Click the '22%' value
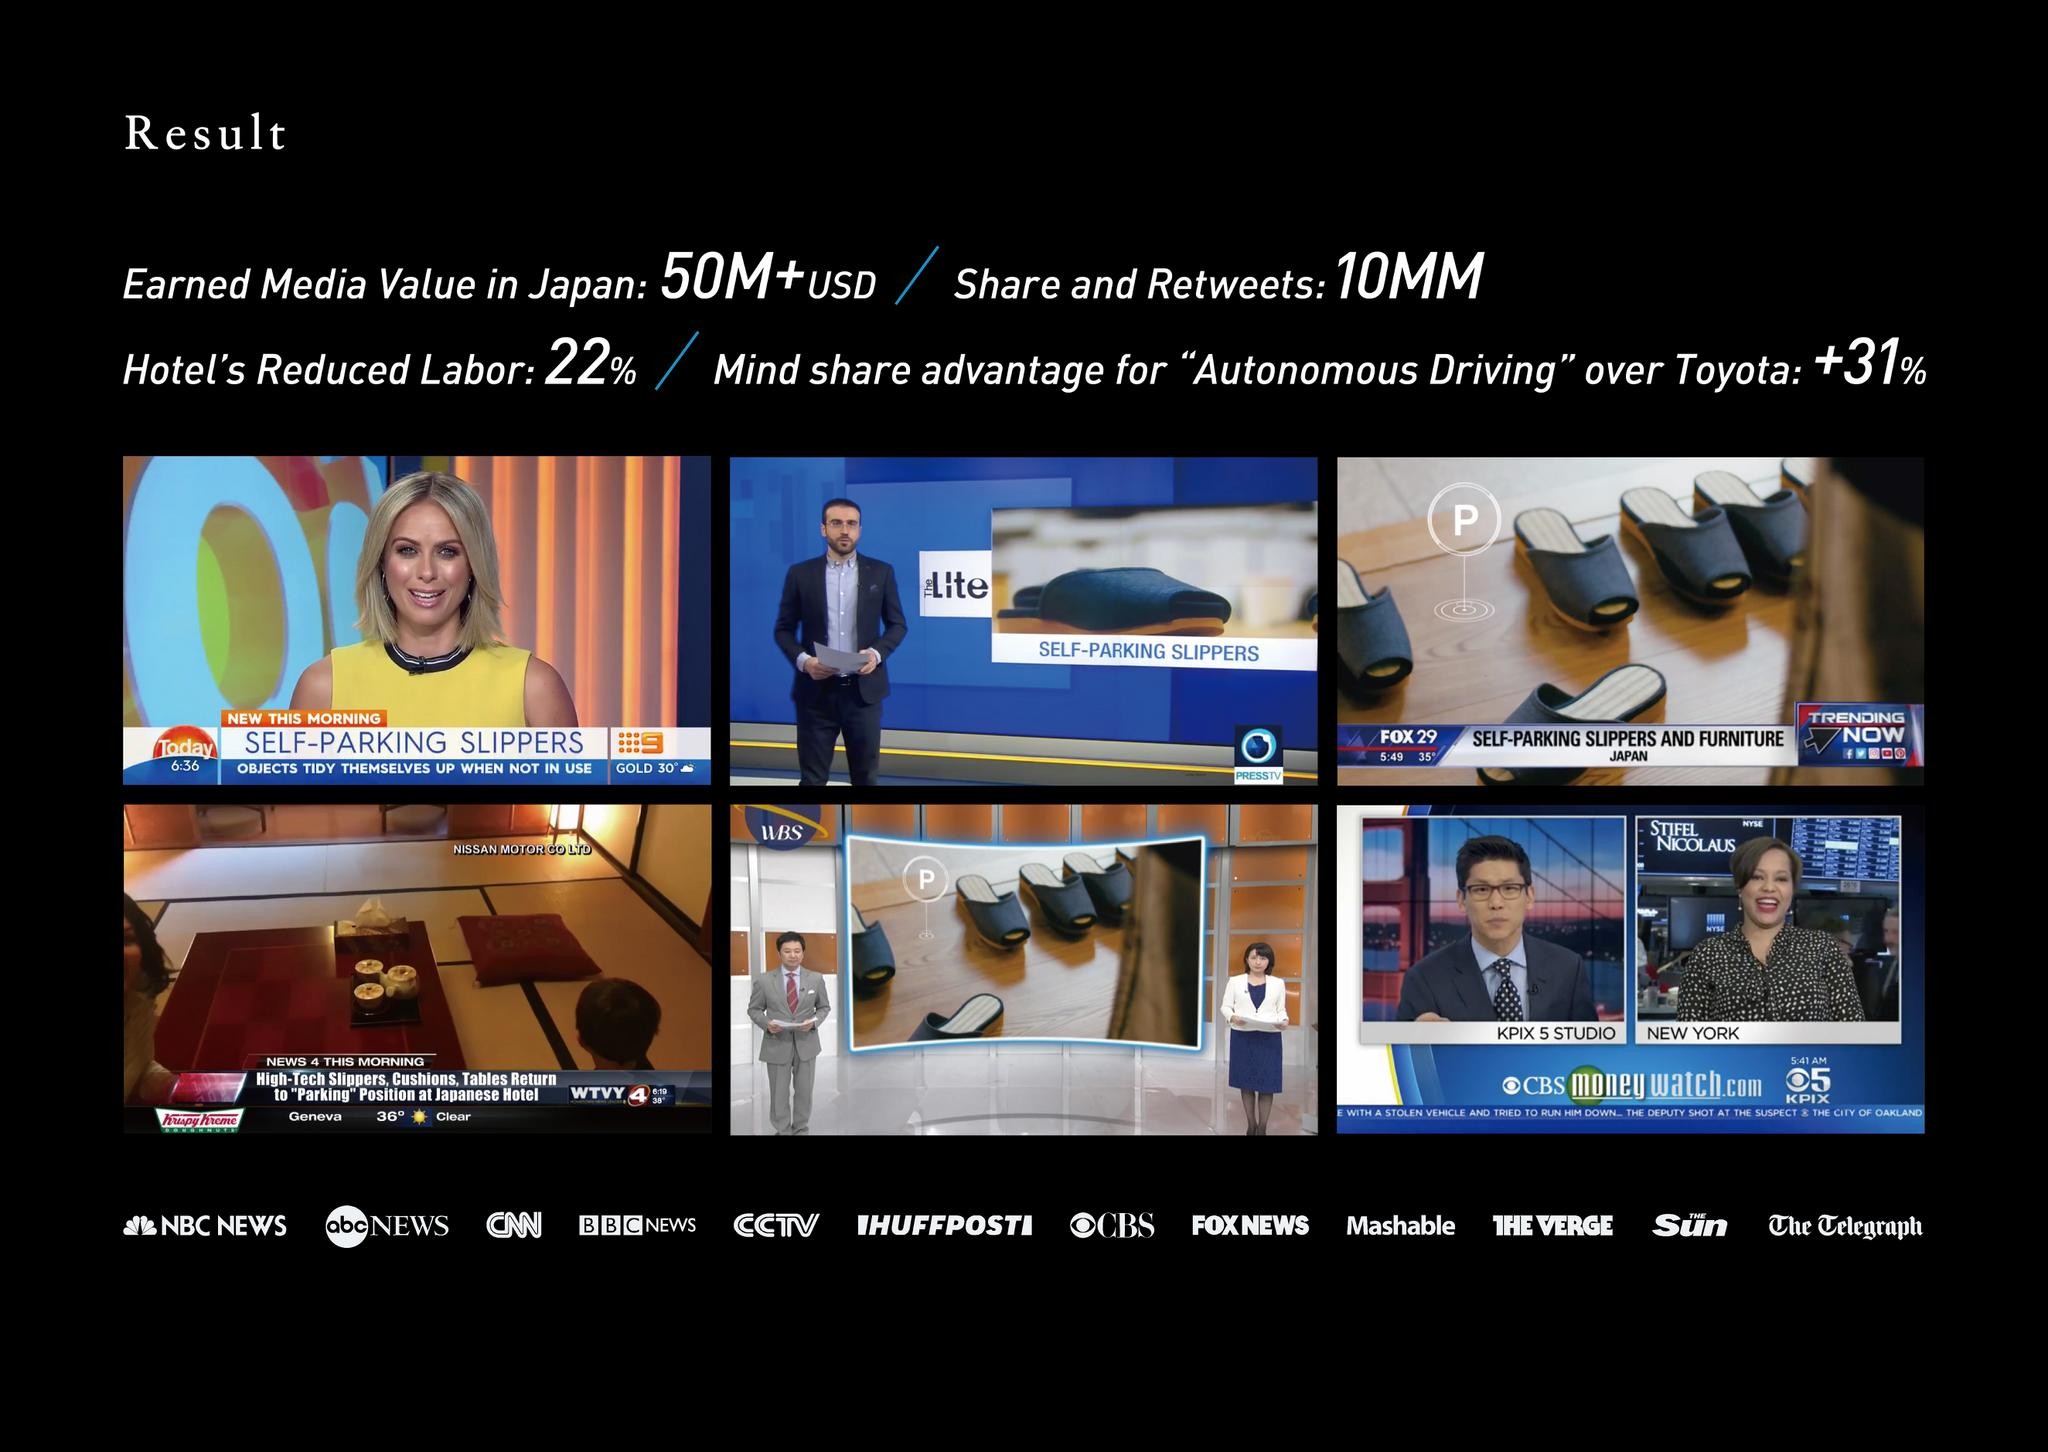This screenshot has width=2048, height=1452. (x=591, y=362)
